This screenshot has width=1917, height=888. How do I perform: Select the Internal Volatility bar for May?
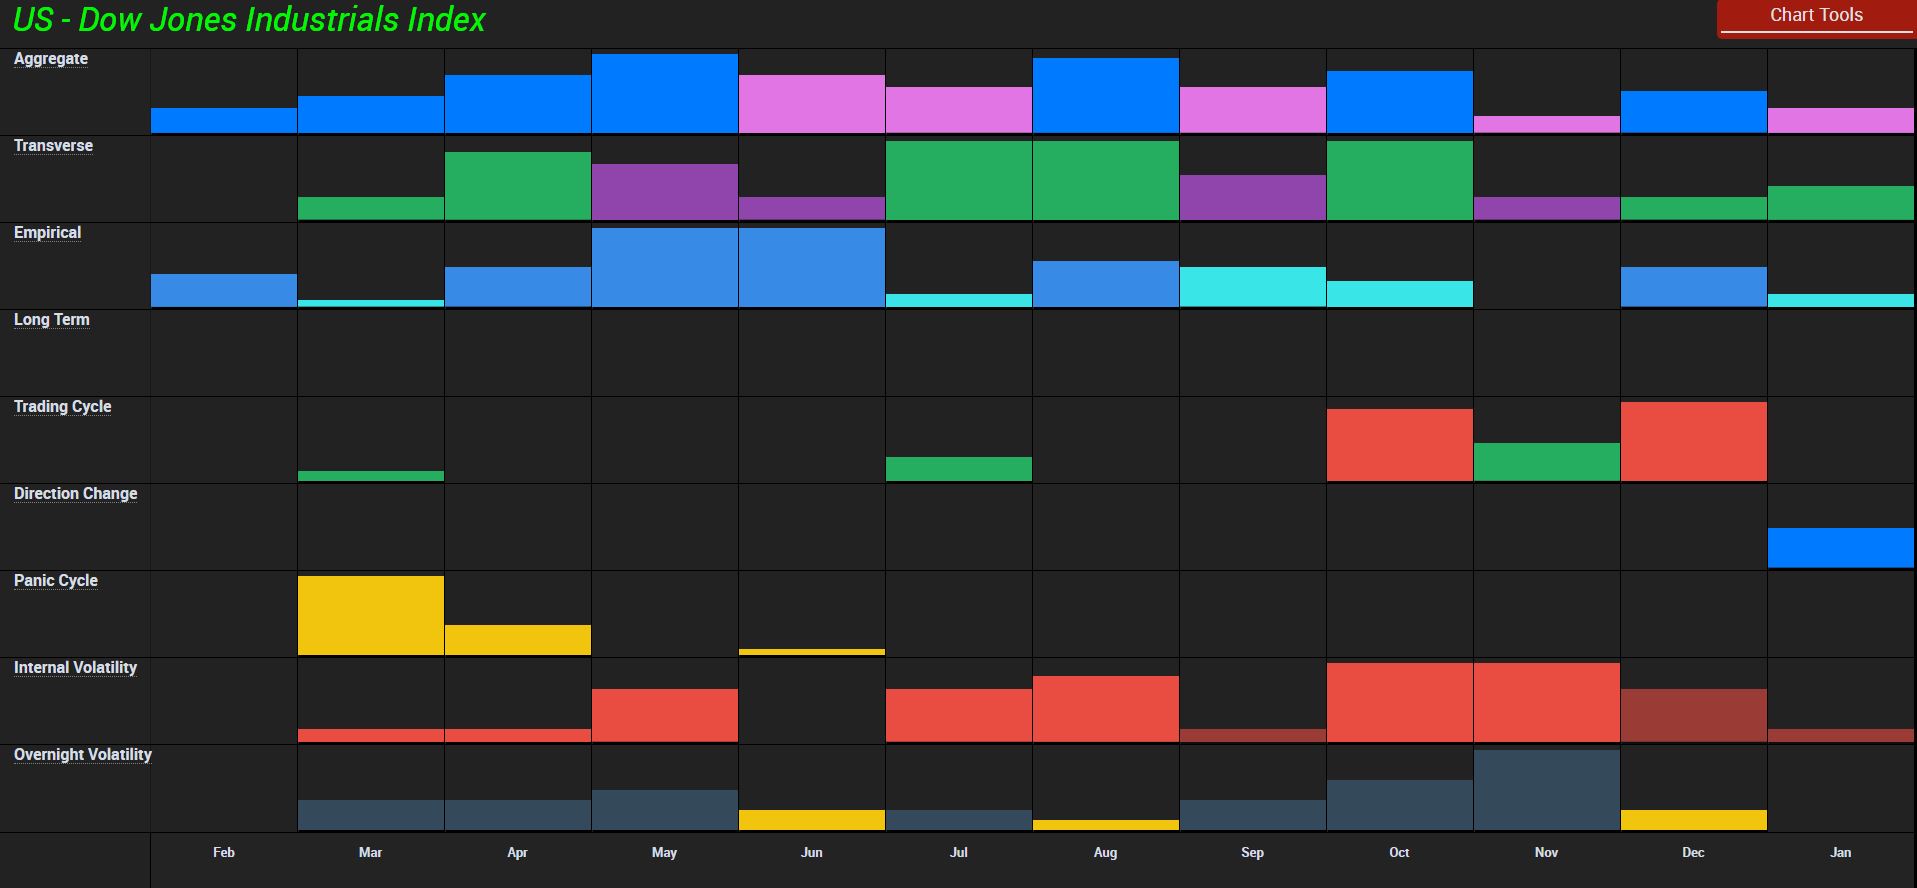click(x=665, y=715)
